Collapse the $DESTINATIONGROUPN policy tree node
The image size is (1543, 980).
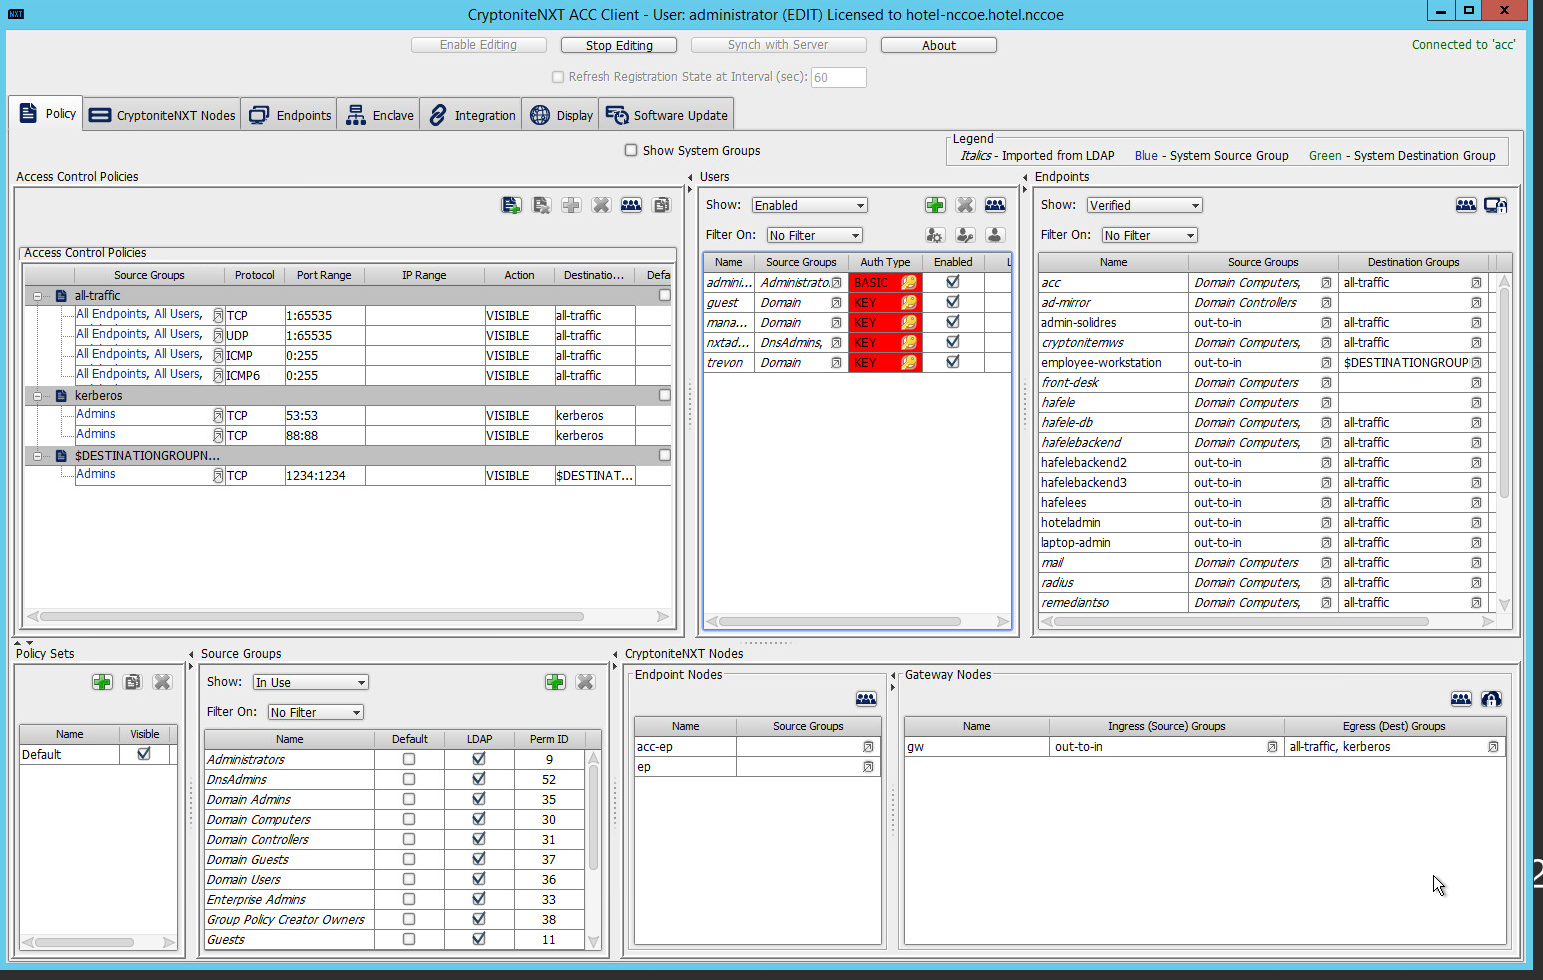coord(37,456)
